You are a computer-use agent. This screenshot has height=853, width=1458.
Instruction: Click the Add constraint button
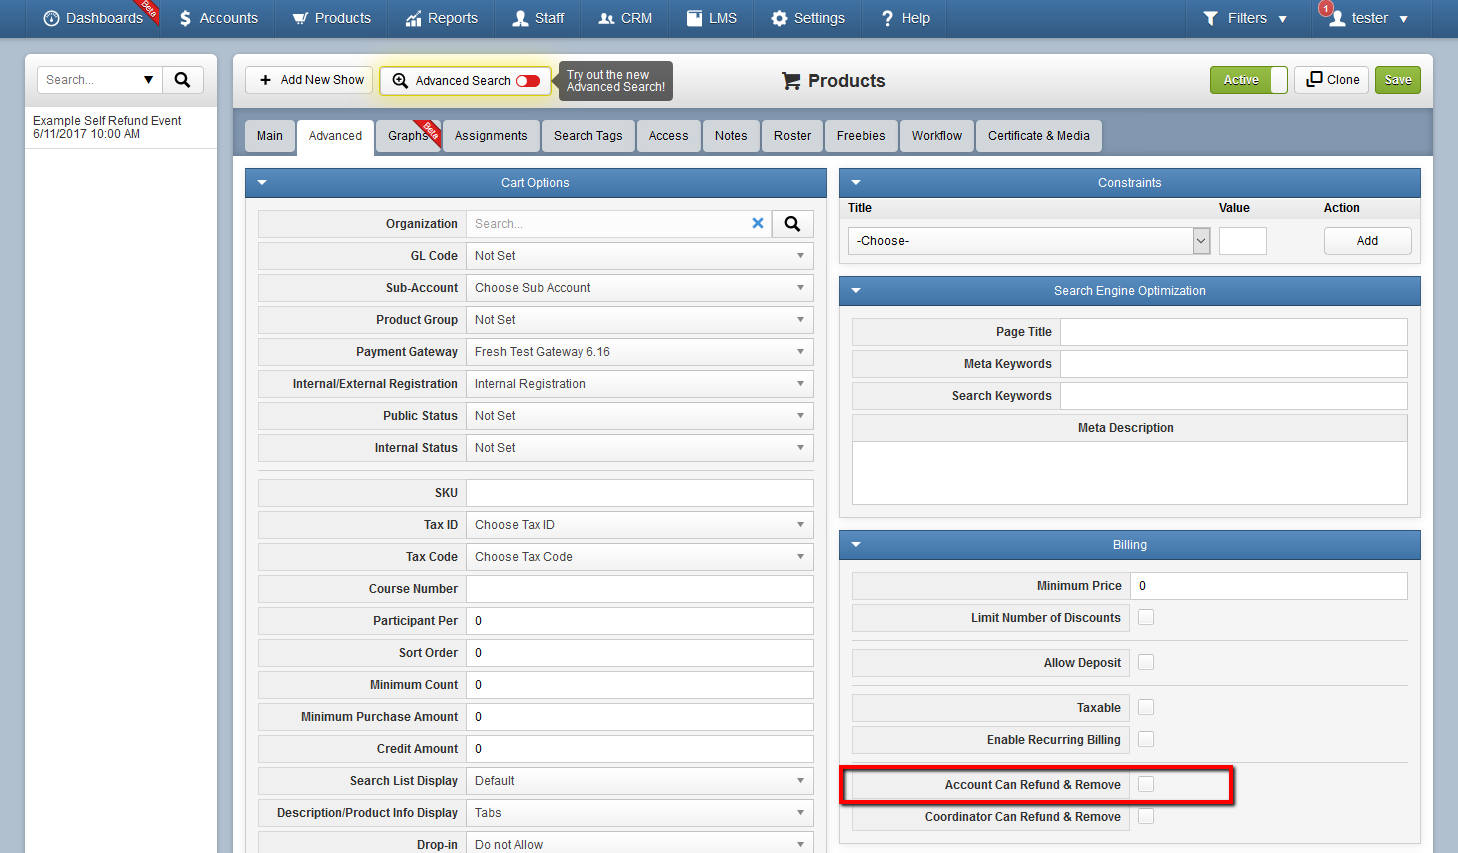[1367, 241]
